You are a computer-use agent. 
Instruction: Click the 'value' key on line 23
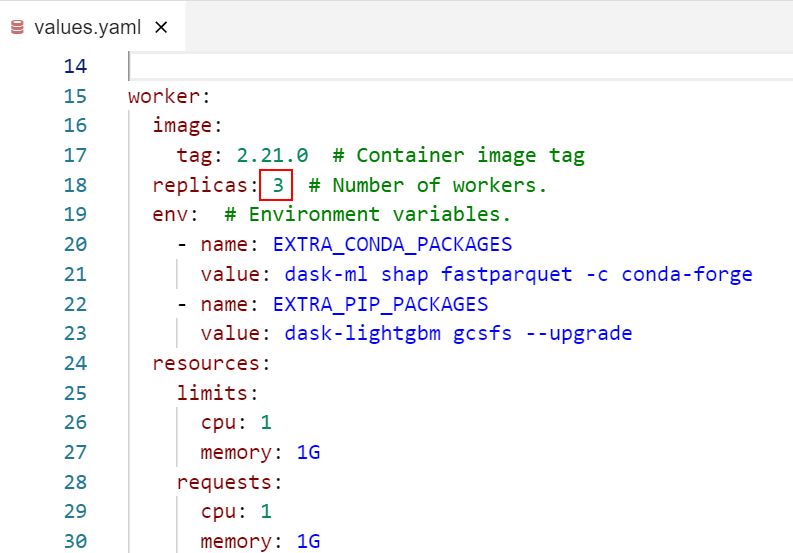[x=230, y=334]
